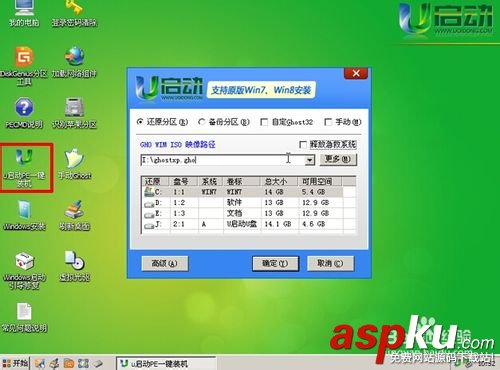Click the 总大小 column header
The image size is (500, 370).
(278, 181)
